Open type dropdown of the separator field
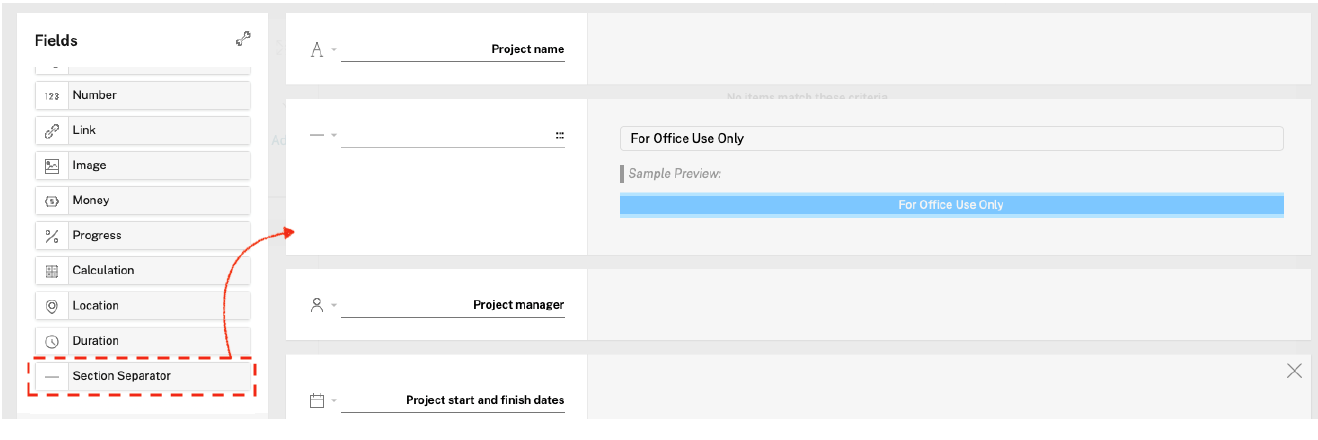 pos(322,135)
